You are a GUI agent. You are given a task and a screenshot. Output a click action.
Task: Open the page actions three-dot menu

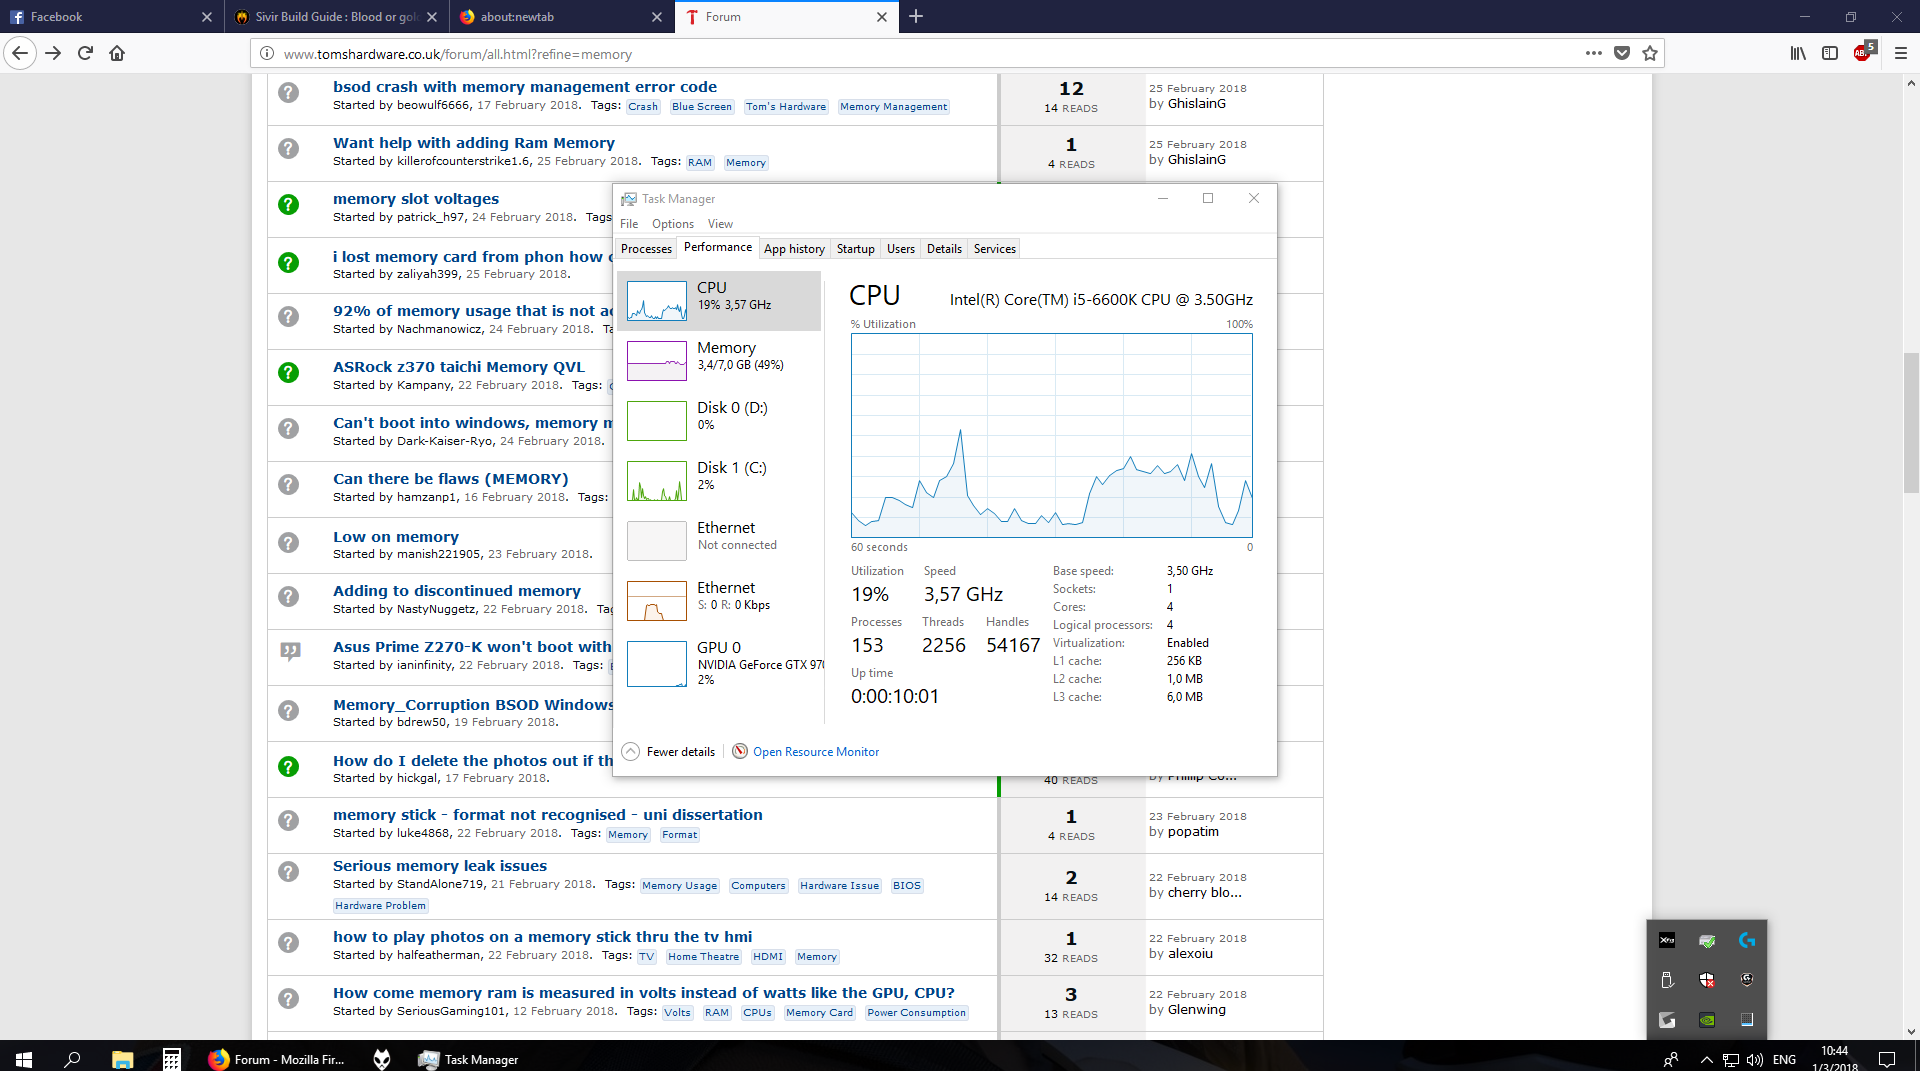(x=1593, y=53)
